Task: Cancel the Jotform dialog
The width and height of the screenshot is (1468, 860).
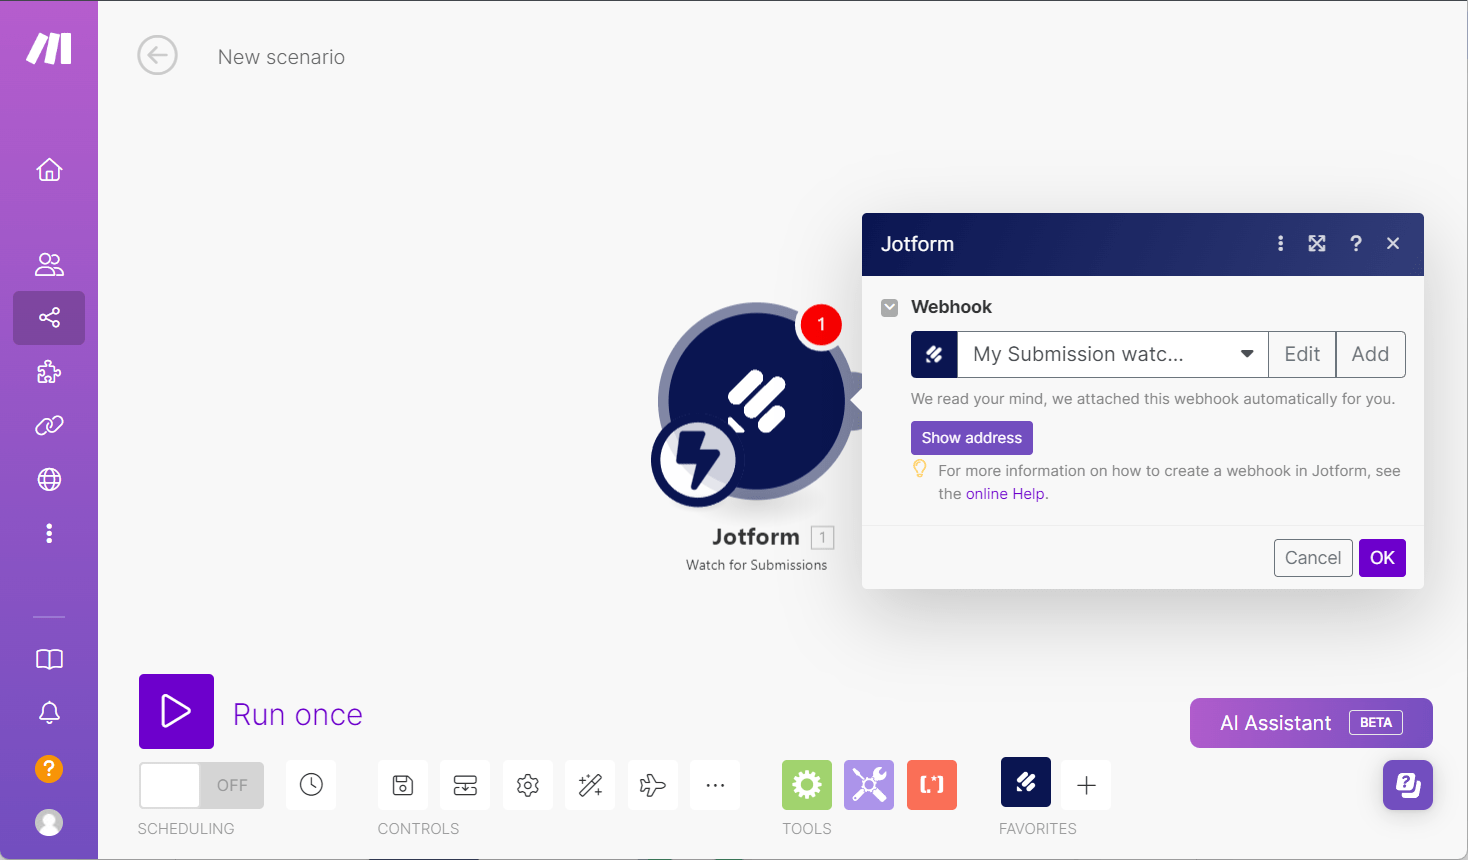Action: pos(1313,558)
